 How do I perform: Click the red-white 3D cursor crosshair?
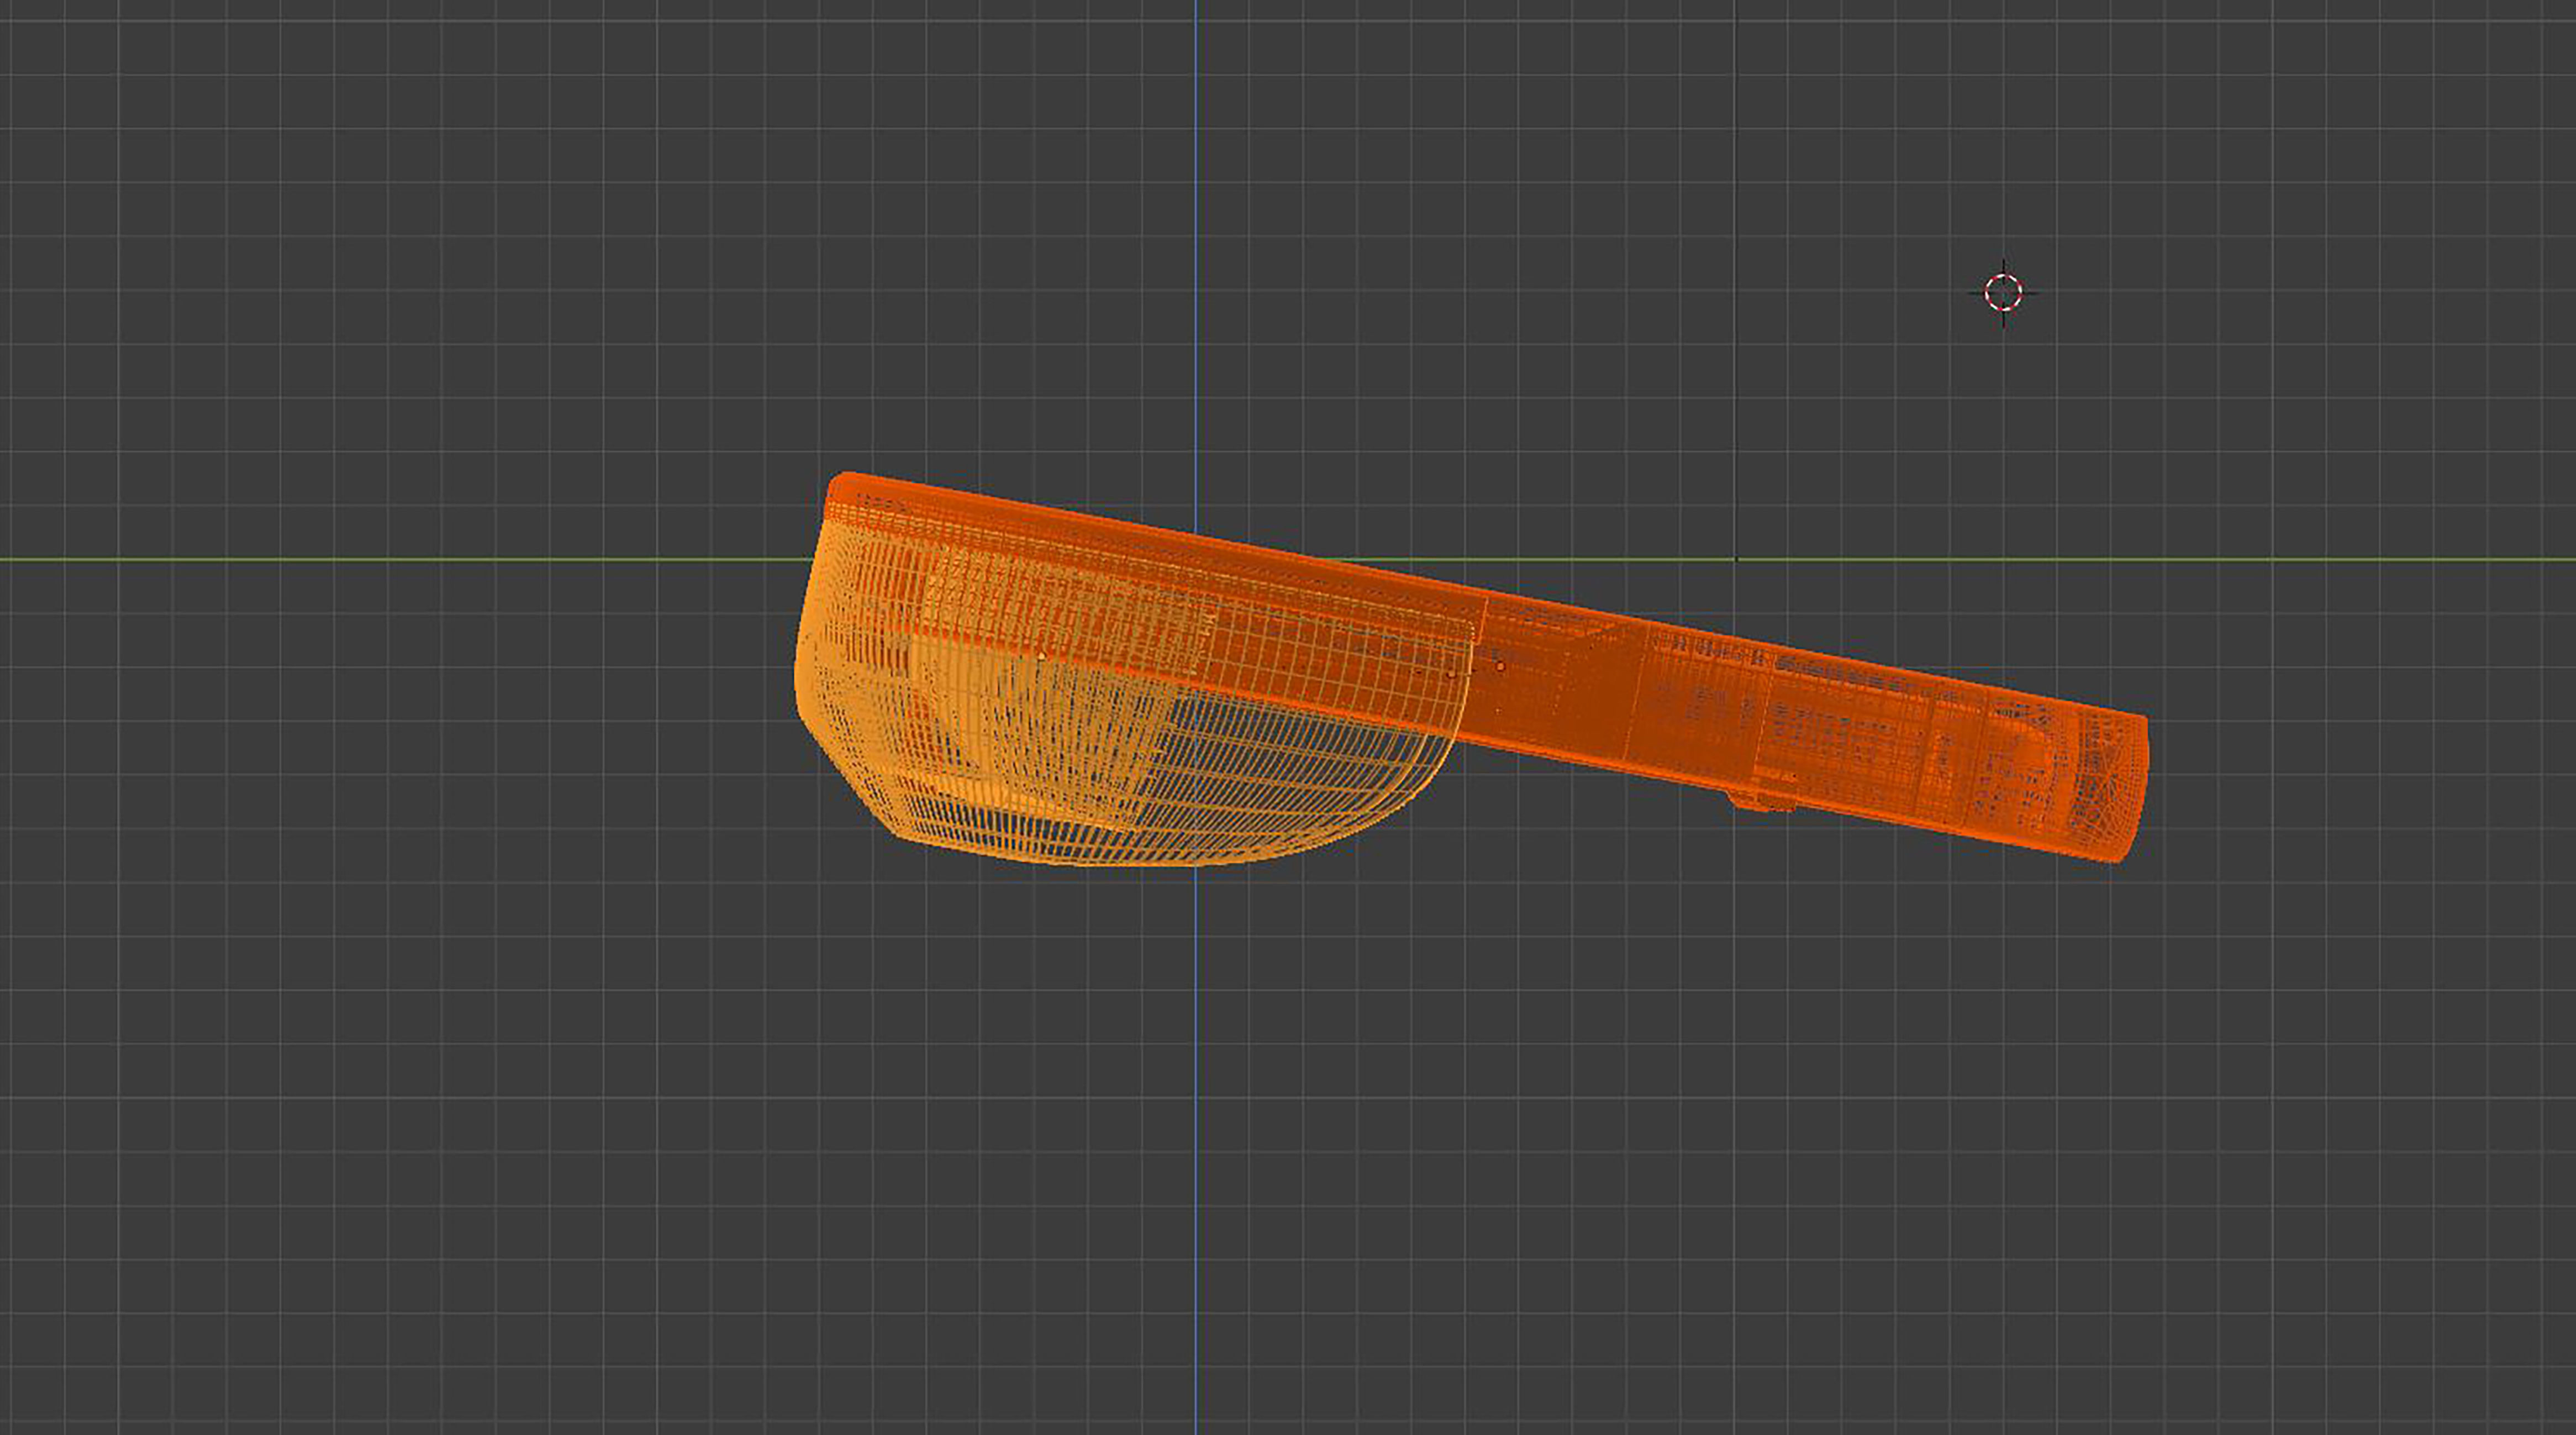click(x=2003, y=293)
